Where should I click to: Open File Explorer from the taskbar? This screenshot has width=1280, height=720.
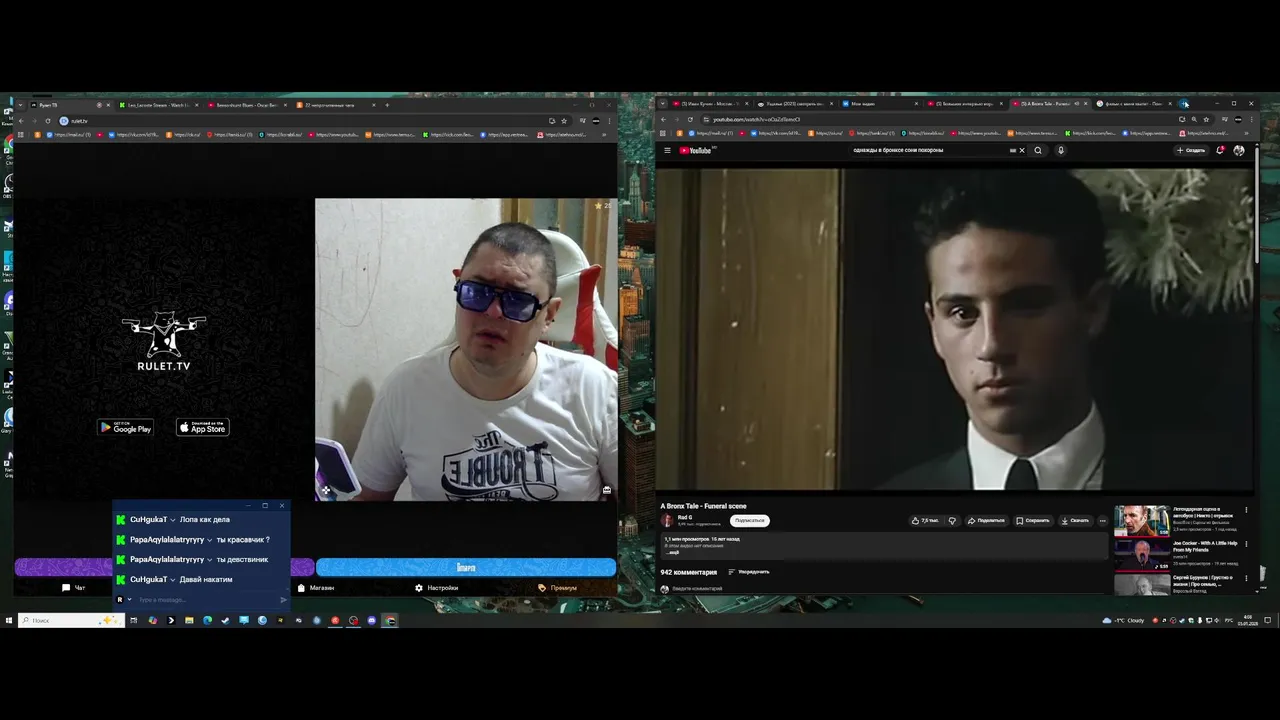(189, 620)
